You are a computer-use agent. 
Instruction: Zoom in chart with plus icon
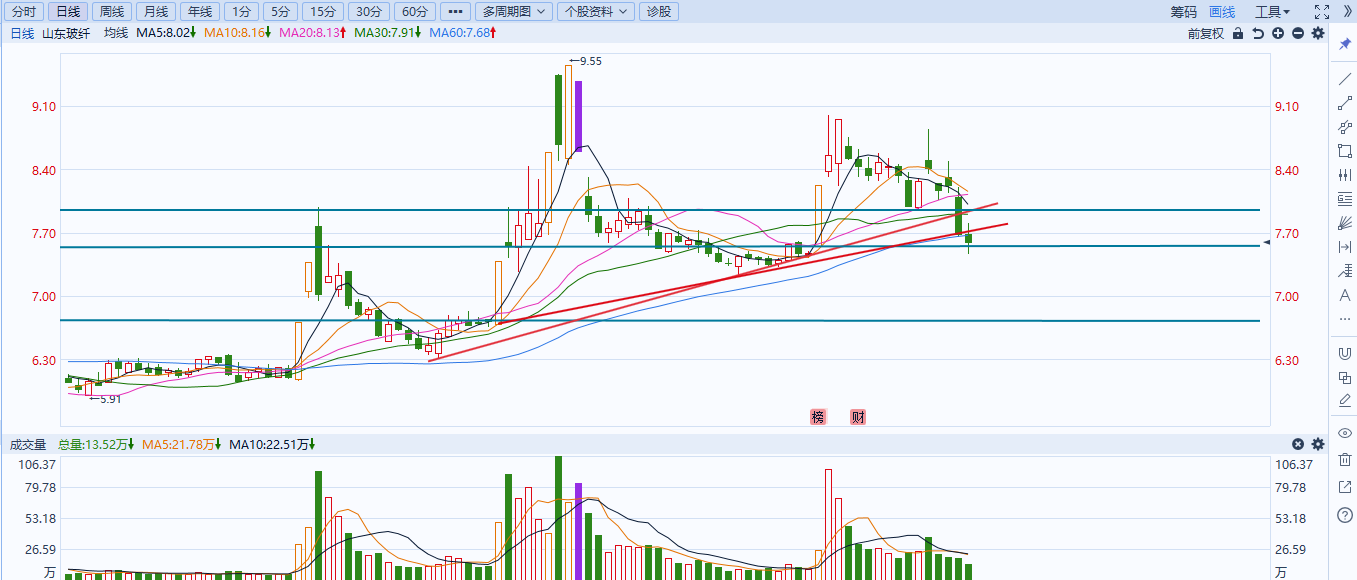pos(1278,33)
